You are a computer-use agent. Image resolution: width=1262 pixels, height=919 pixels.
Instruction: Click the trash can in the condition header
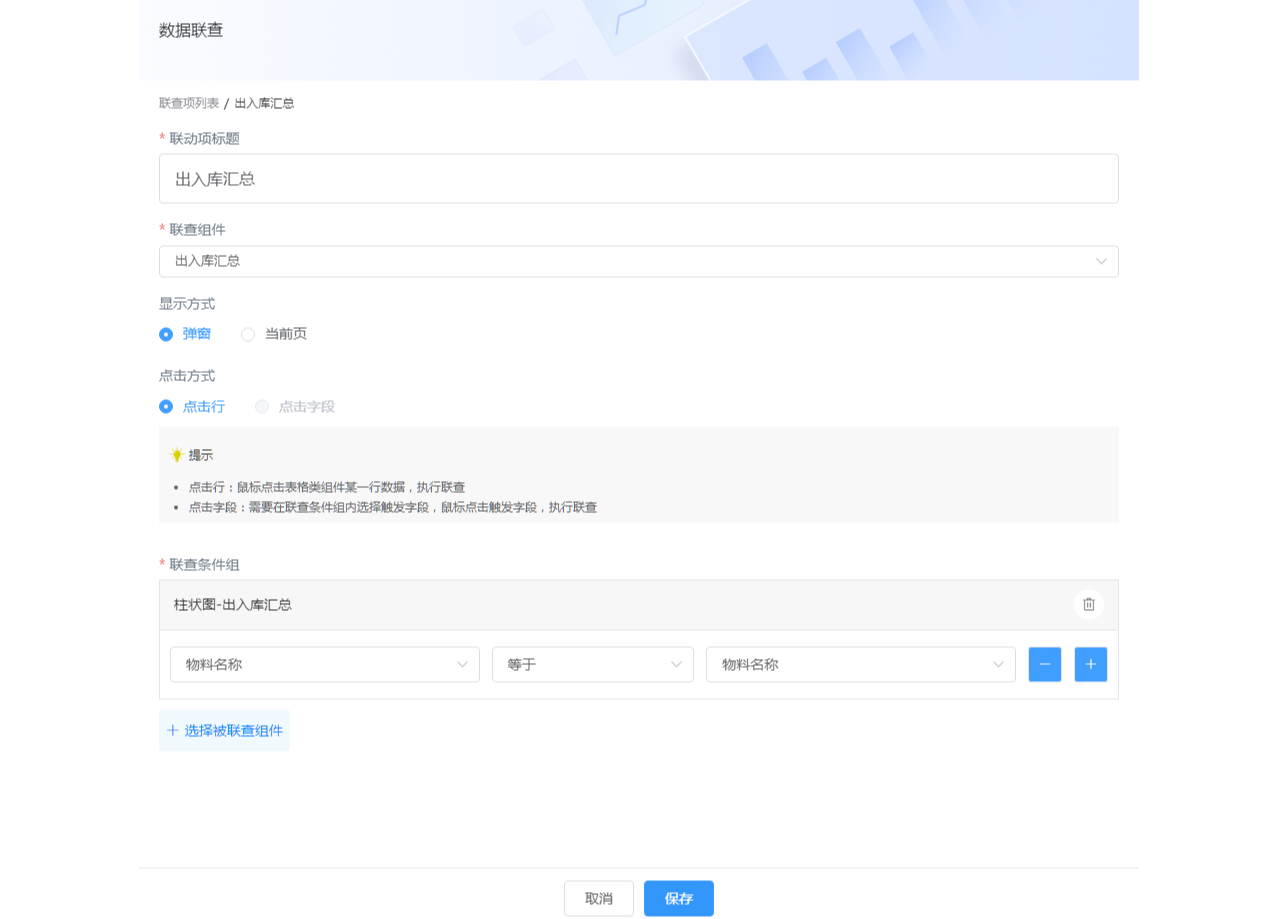(x=1088, y=605)
